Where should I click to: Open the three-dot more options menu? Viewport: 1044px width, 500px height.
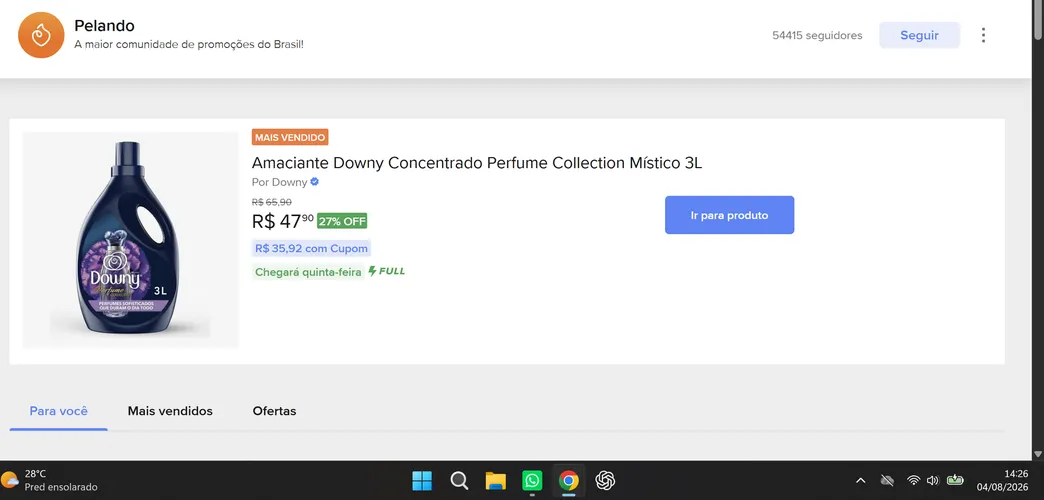coord(983,35)
